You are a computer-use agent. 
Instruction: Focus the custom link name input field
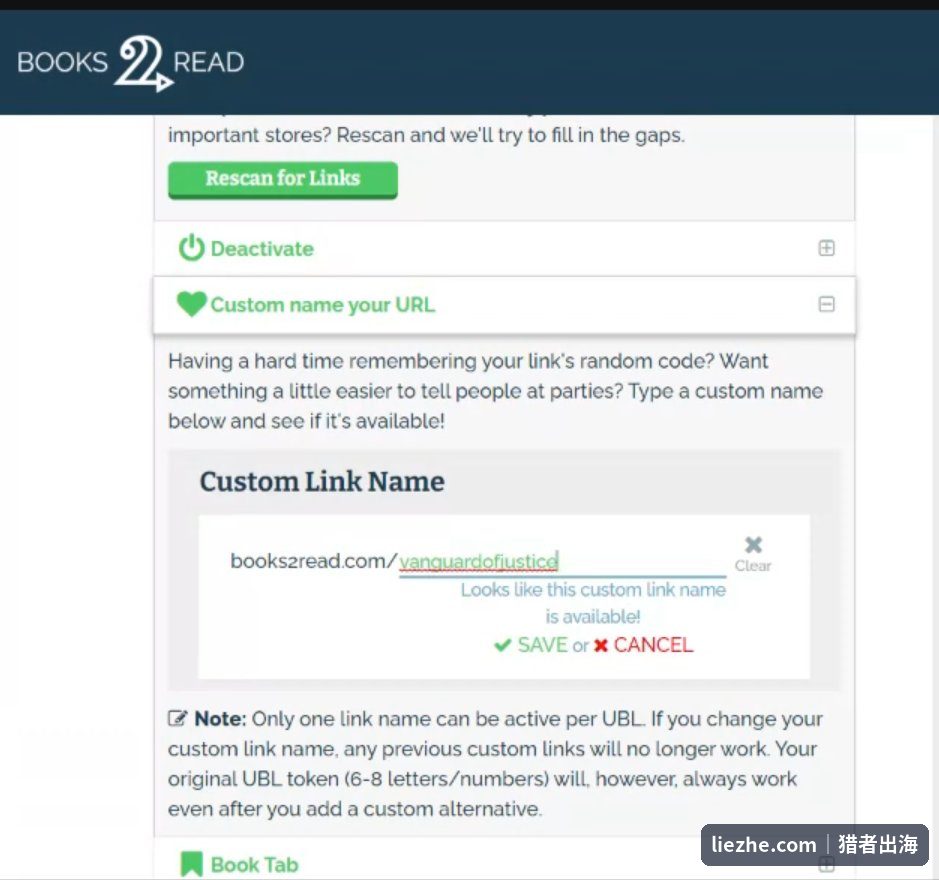point(562,562)
